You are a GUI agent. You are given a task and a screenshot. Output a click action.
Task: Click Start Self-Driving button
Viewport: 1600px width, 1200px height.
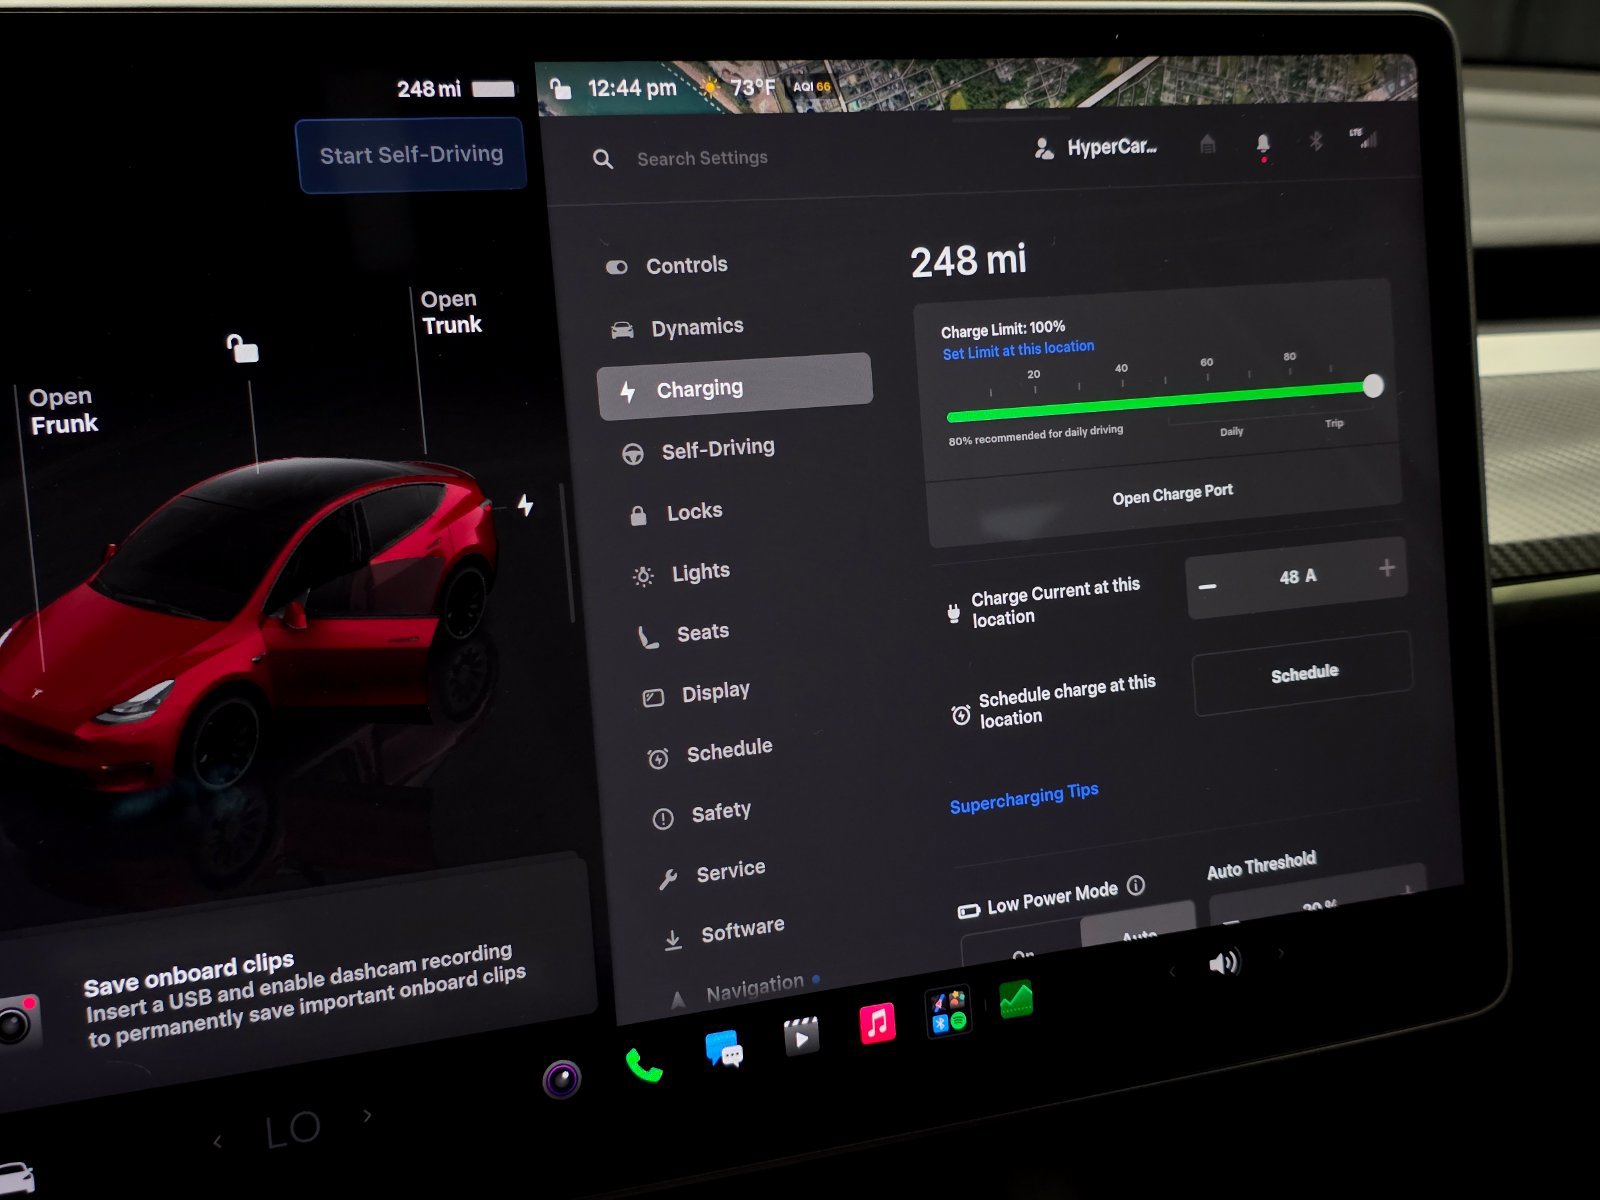pos(411,155)
